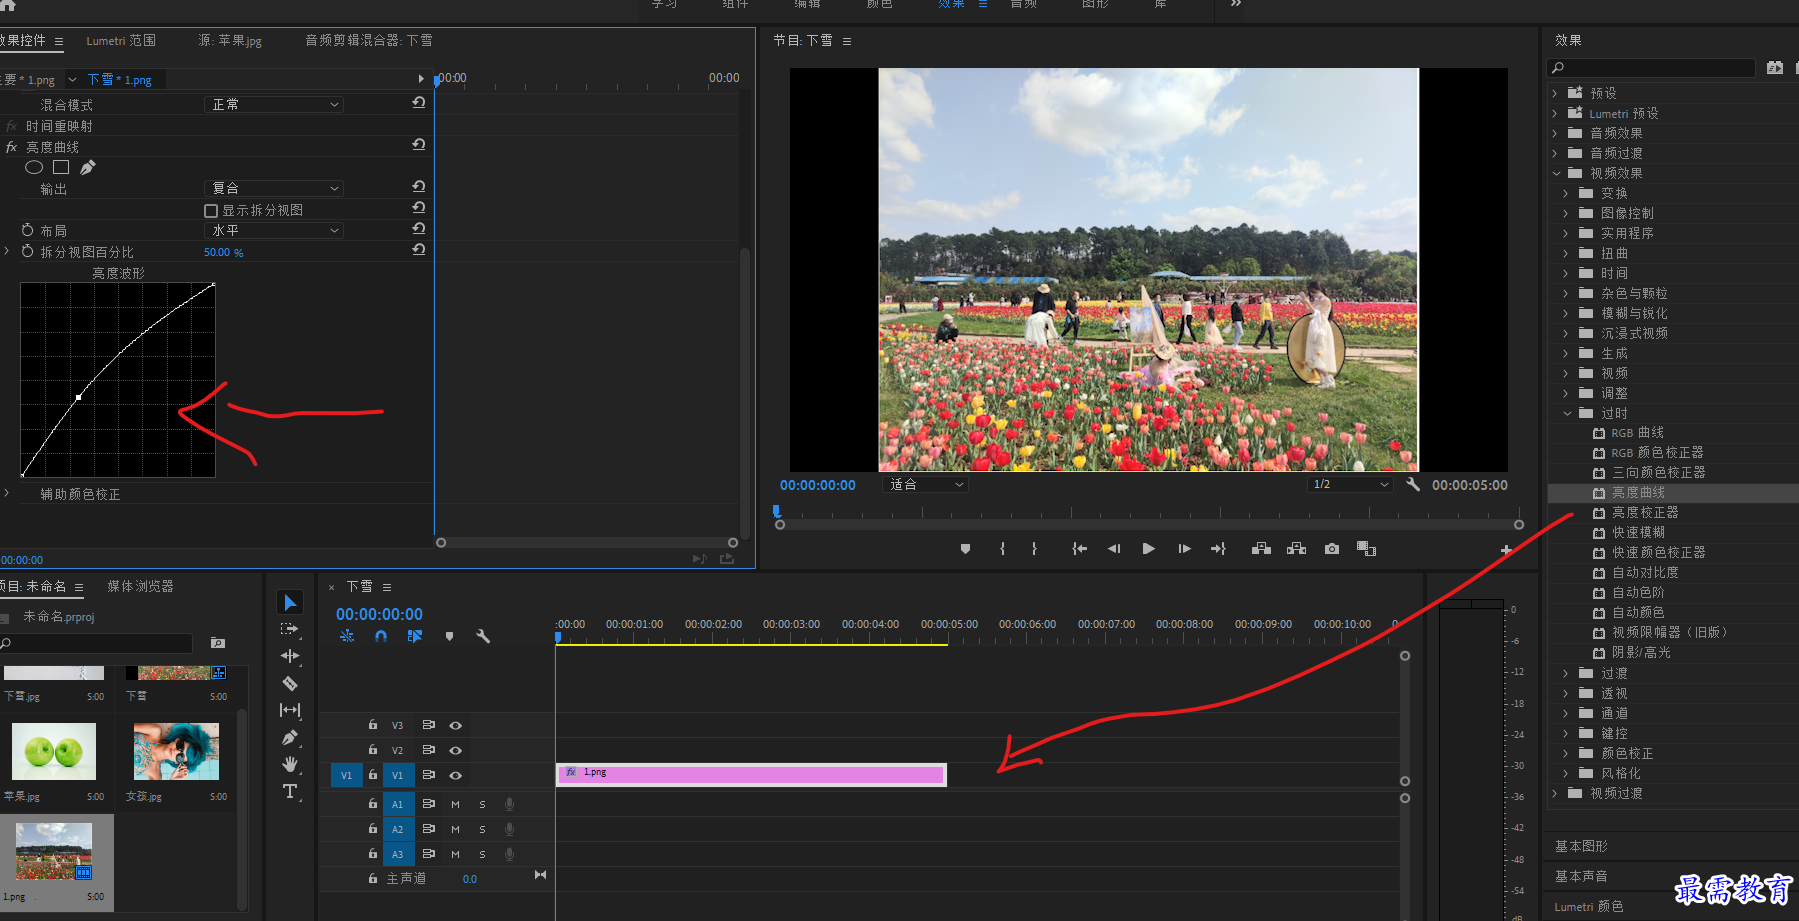The height and width of the screenshot is (921, 1799).
Task: Select 自动对比度 effect
Action: [1645, 573]
